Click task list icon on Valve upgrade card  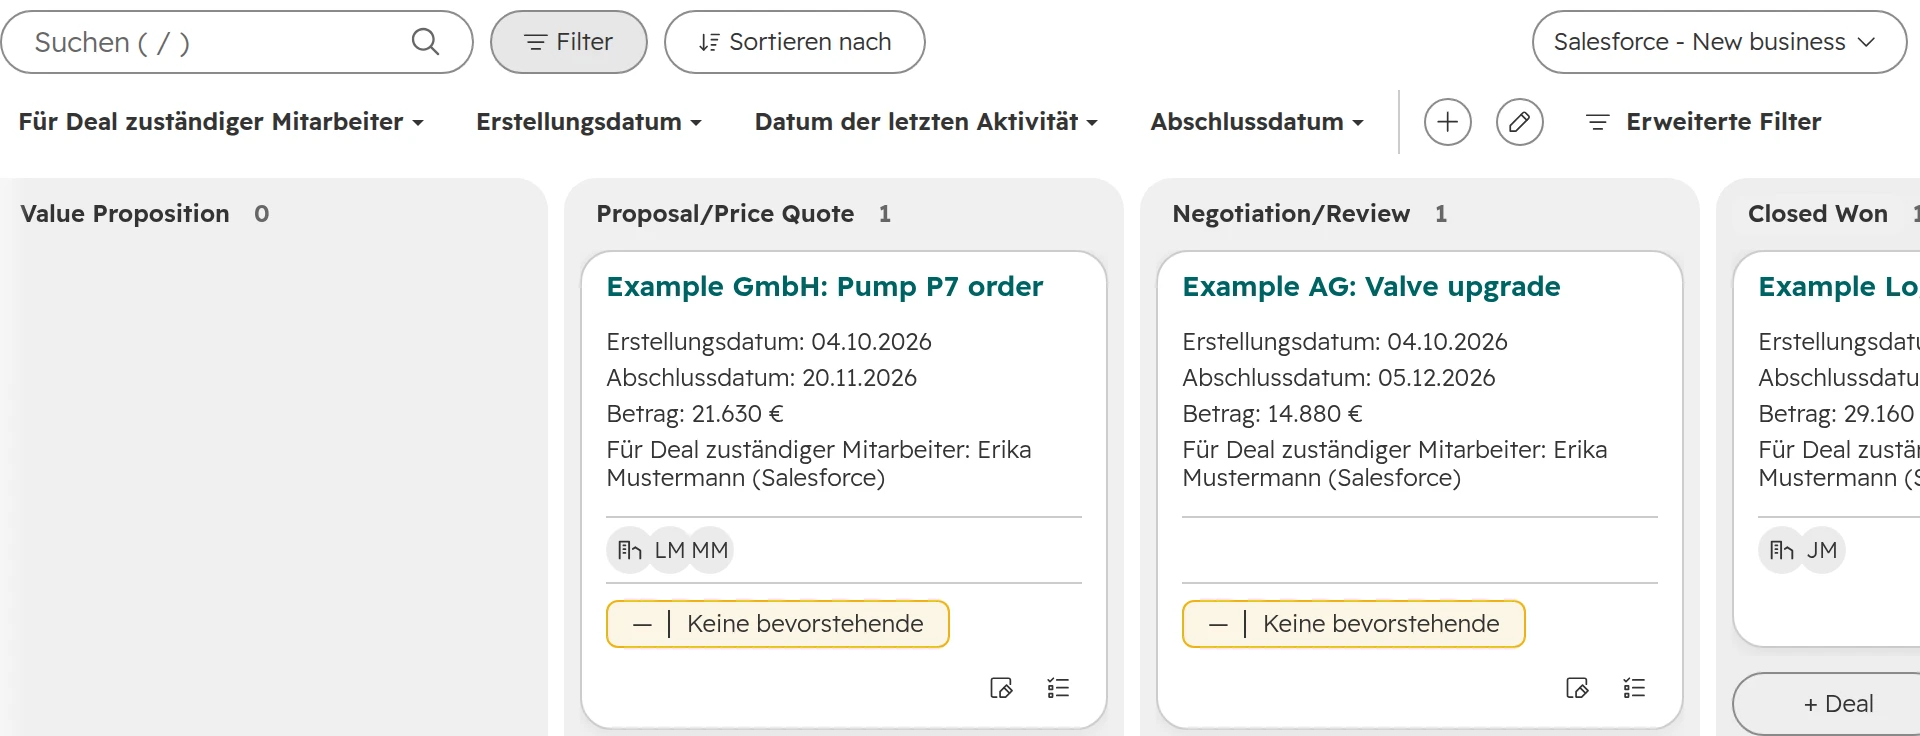click(1634, 688)
